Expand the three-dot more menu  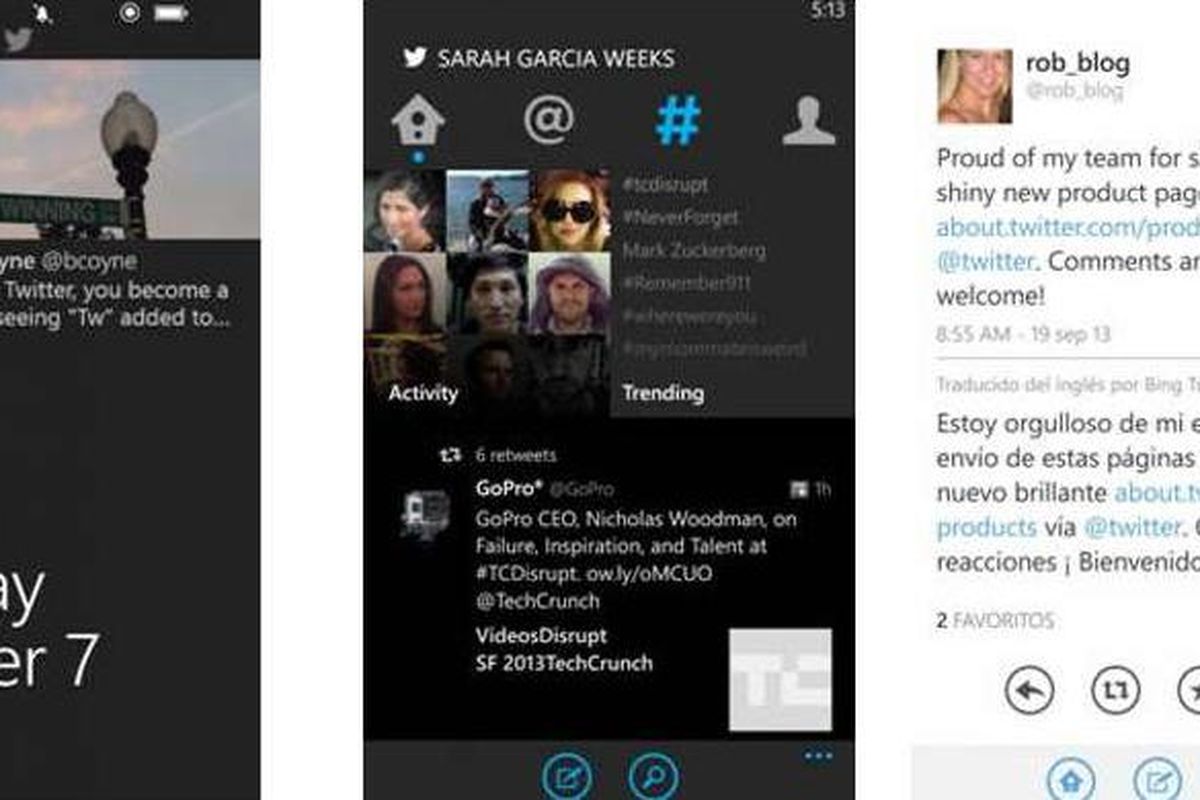pos(818,757)
